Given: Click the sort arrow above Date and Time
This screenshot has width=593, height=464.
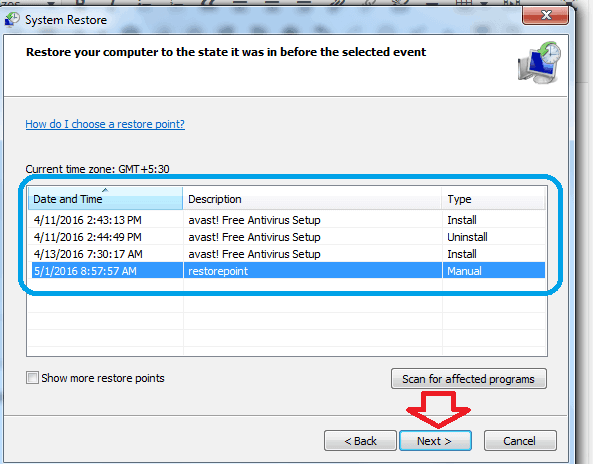Looking at the screenshot, I should coord(105,190).
